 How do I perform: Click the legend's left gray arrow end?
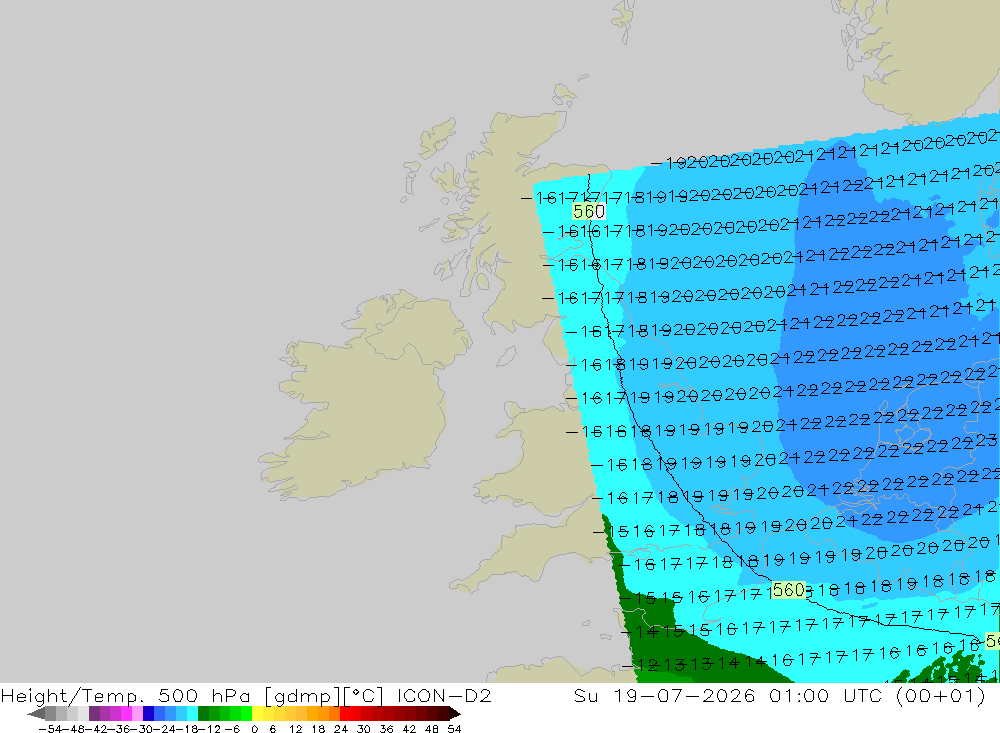click(36, 713)
